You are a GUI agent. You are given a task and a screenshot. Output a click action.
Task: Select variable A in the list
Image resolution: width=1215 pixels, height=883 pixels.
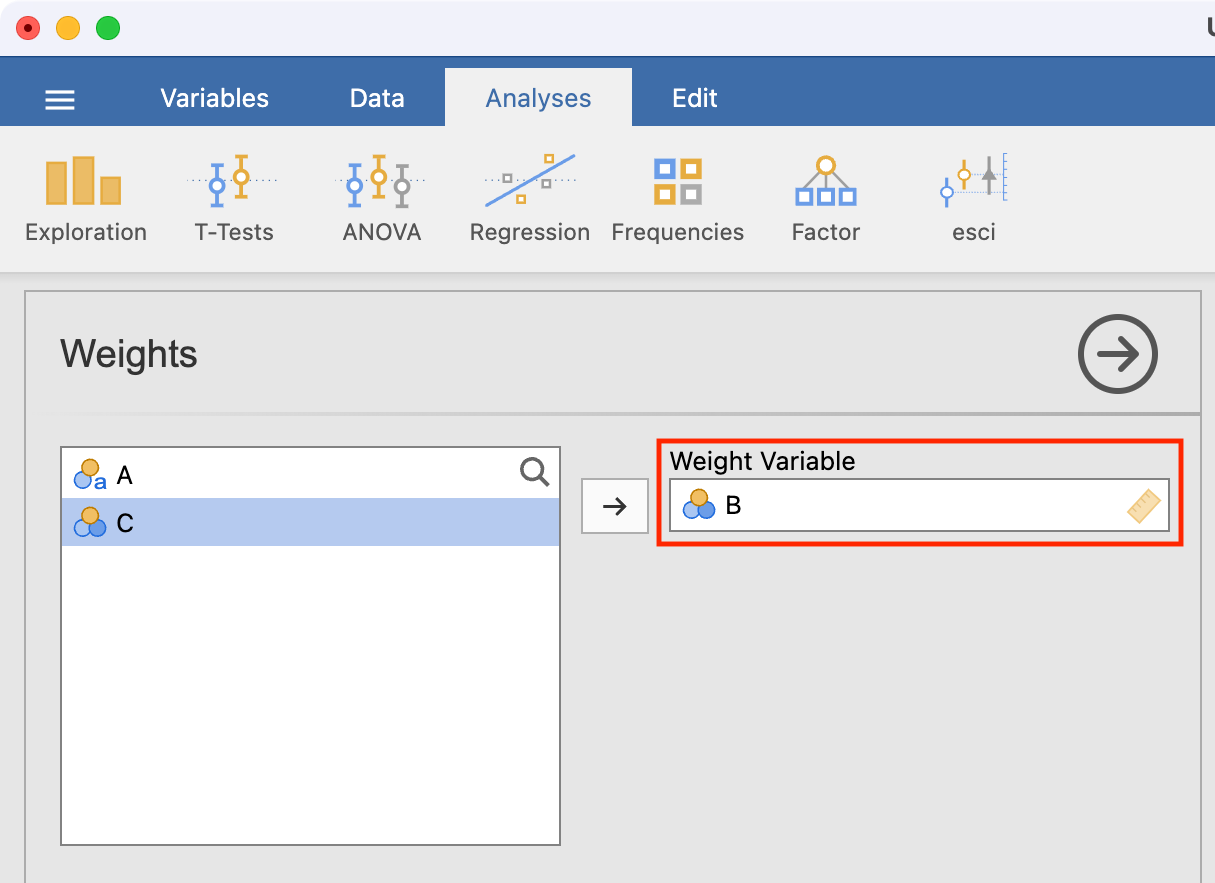124,475
